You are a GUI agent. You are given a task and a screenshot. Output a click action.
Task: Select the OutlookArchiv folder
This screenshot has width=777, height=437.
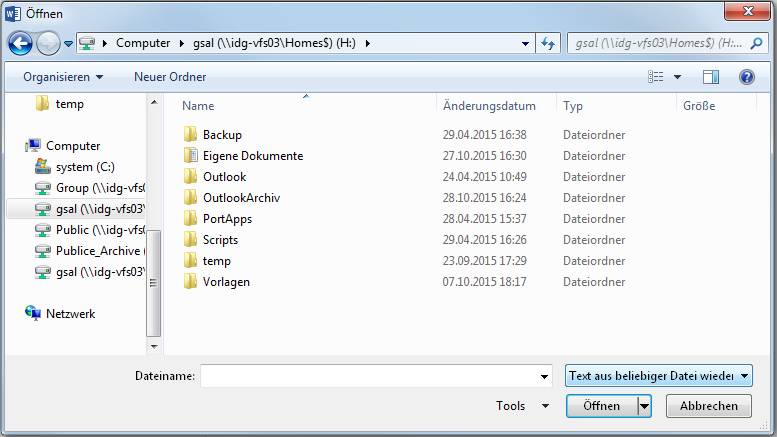pos(241,198)
